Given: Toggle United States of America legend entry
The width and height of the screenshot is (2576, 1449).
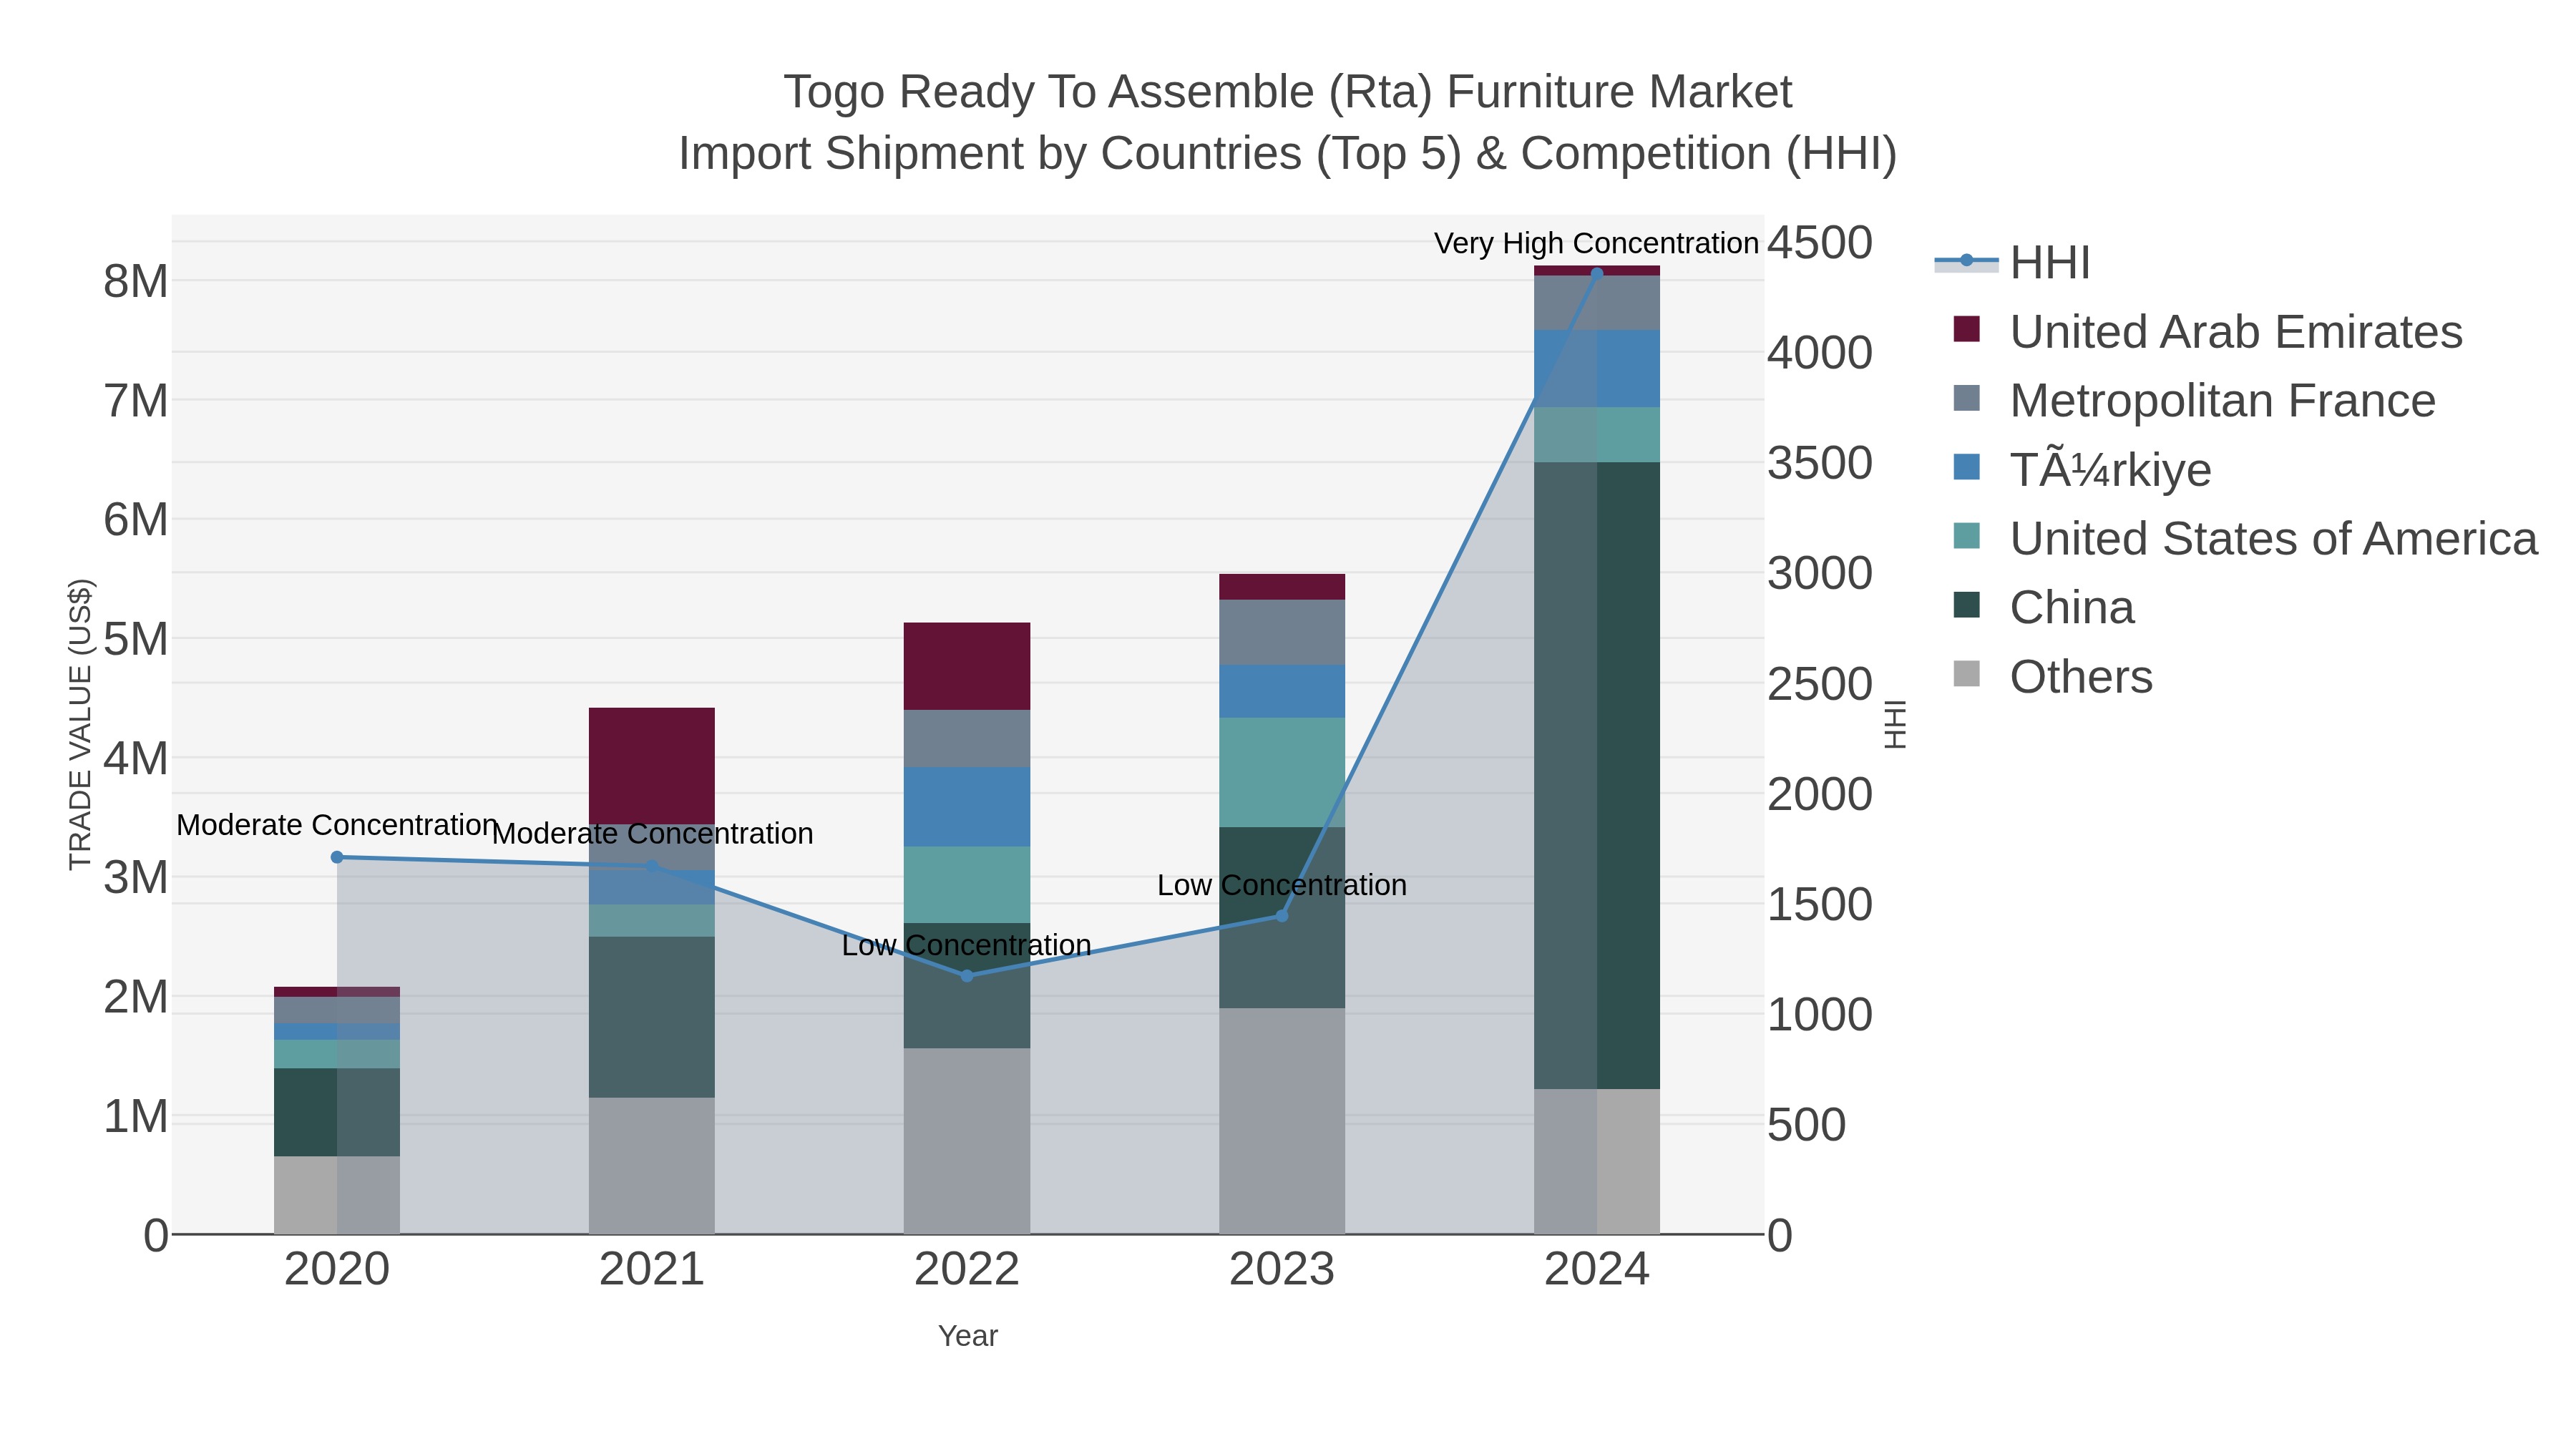Looking at the screenshot, I should [x=2245, y=538].
